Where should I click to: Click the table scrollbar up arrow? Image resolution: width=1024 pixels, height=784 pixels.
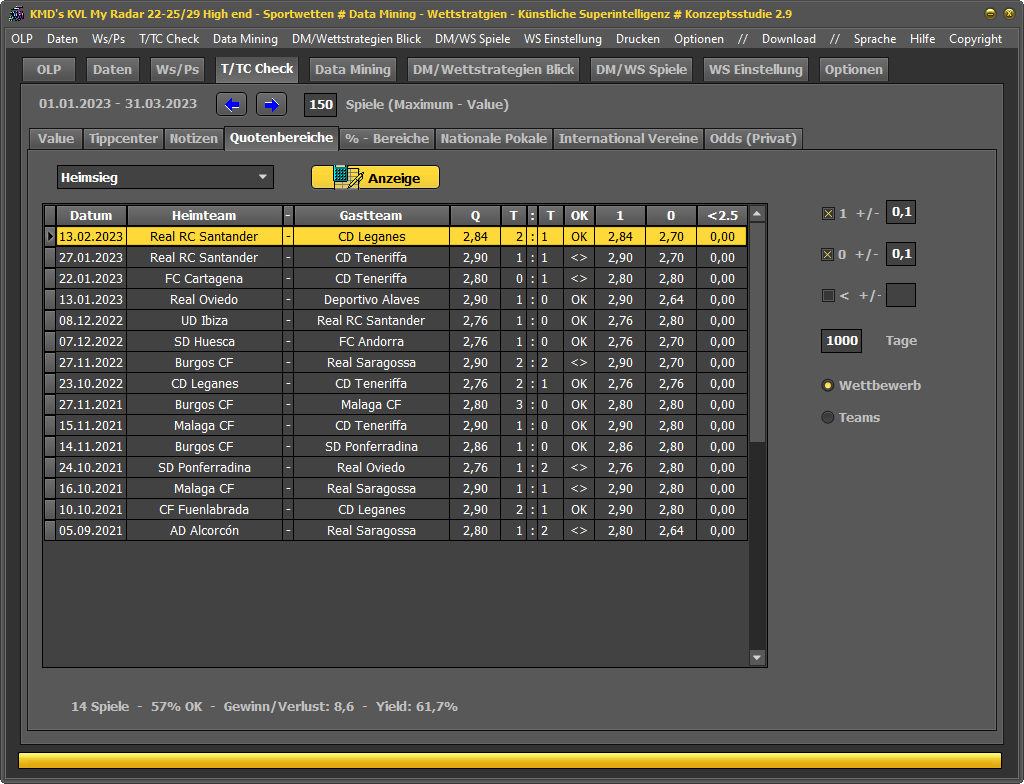(757, 214)
